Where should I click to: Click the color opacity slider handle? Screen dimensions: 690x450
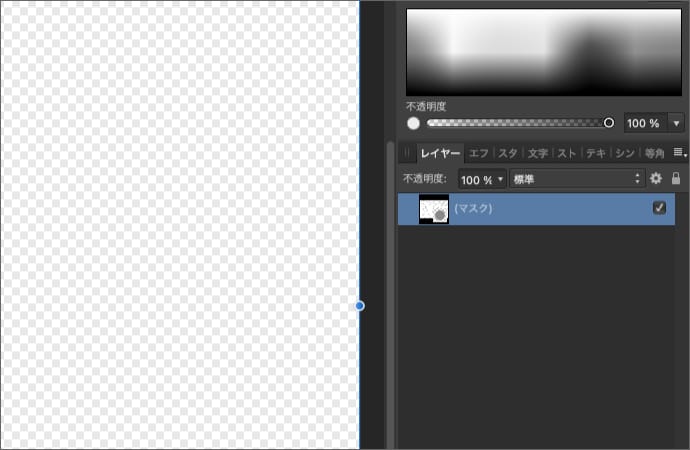609,123
